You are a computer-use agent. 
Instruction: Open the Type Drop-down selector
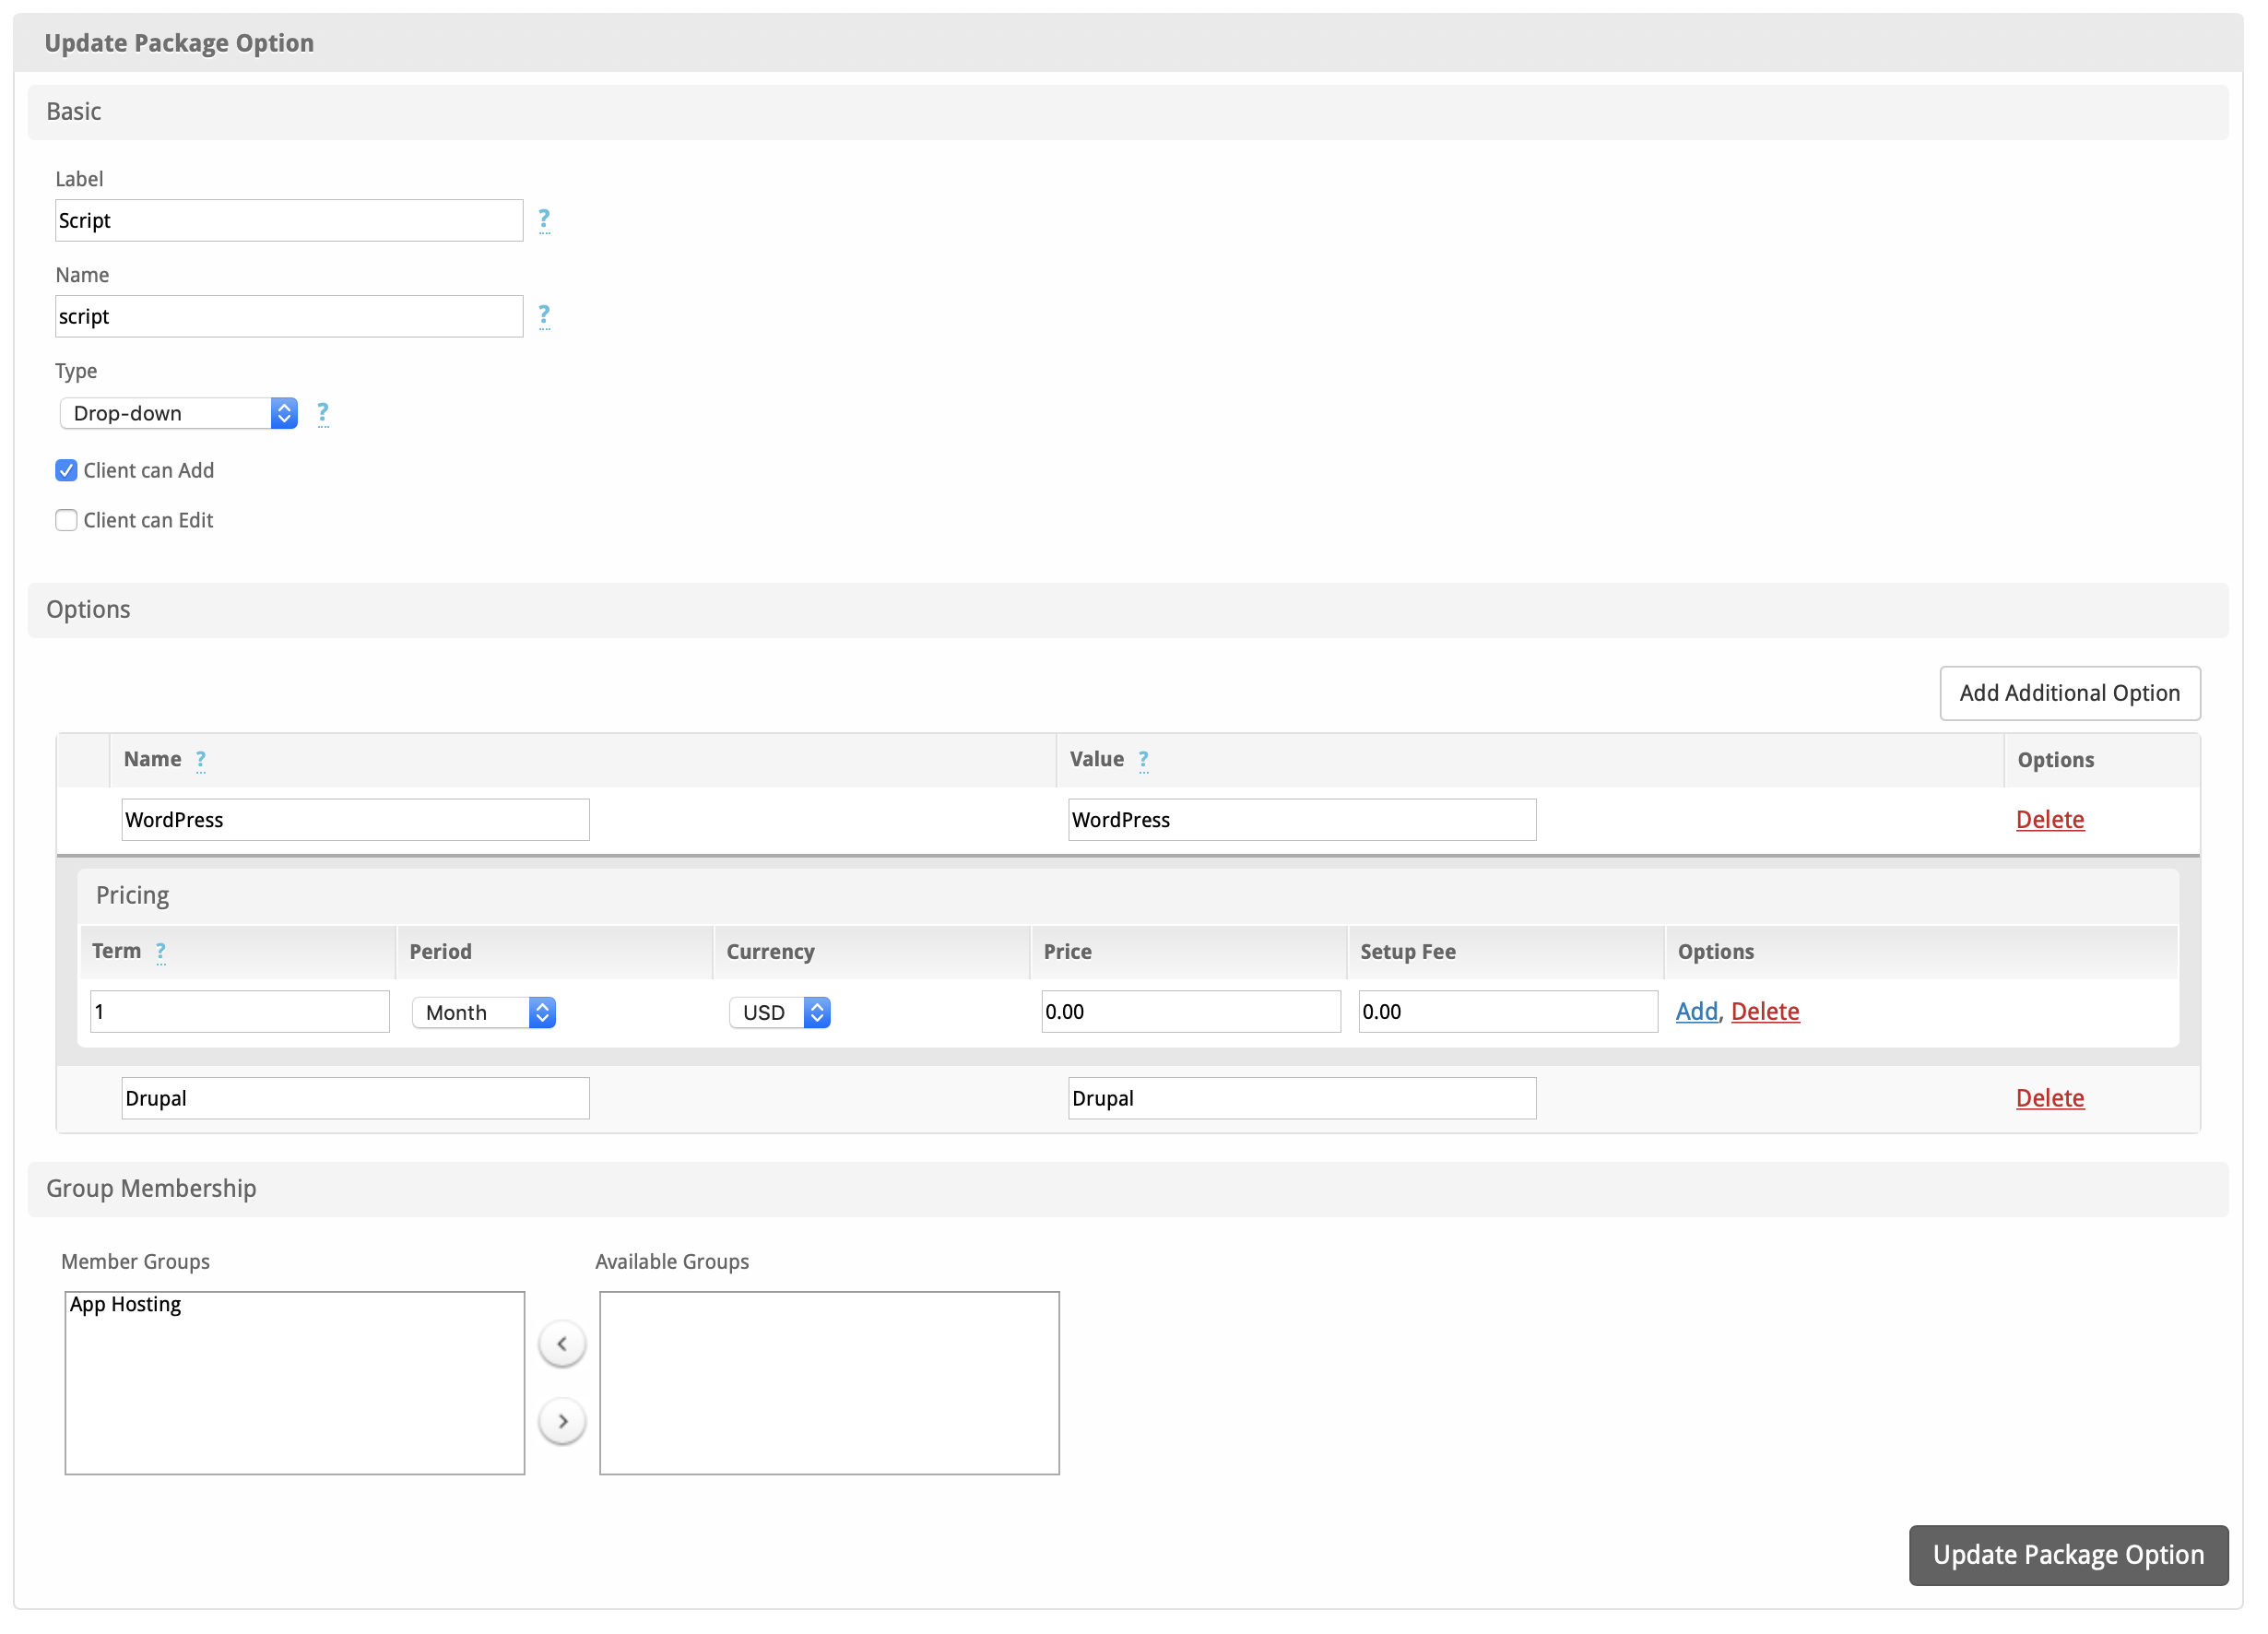[x=179, y=413]
